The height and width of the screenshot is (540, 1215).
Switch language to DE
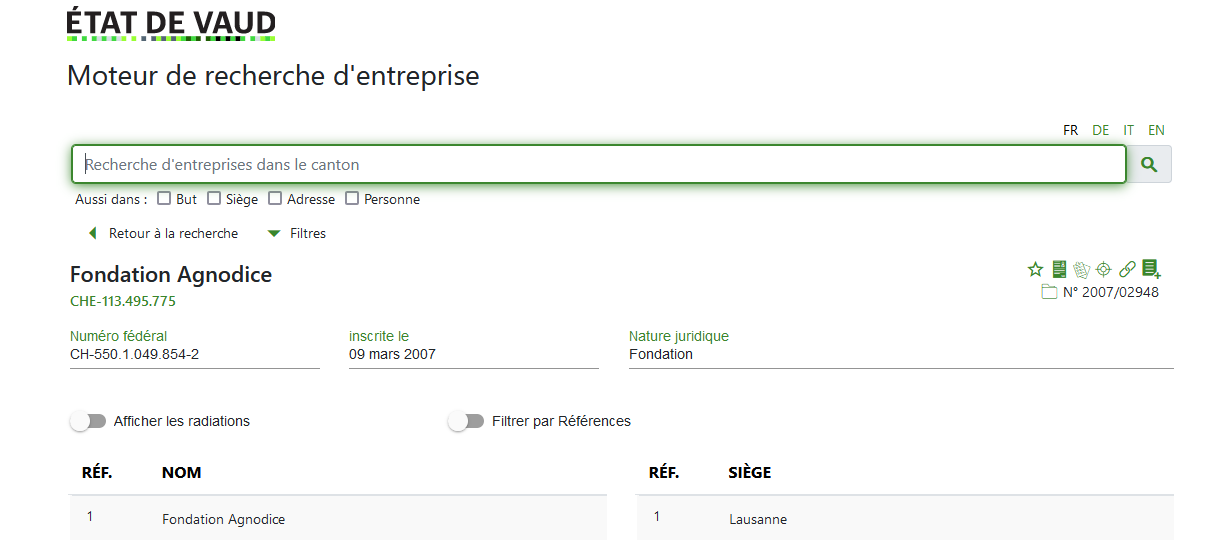point(1100,130)
